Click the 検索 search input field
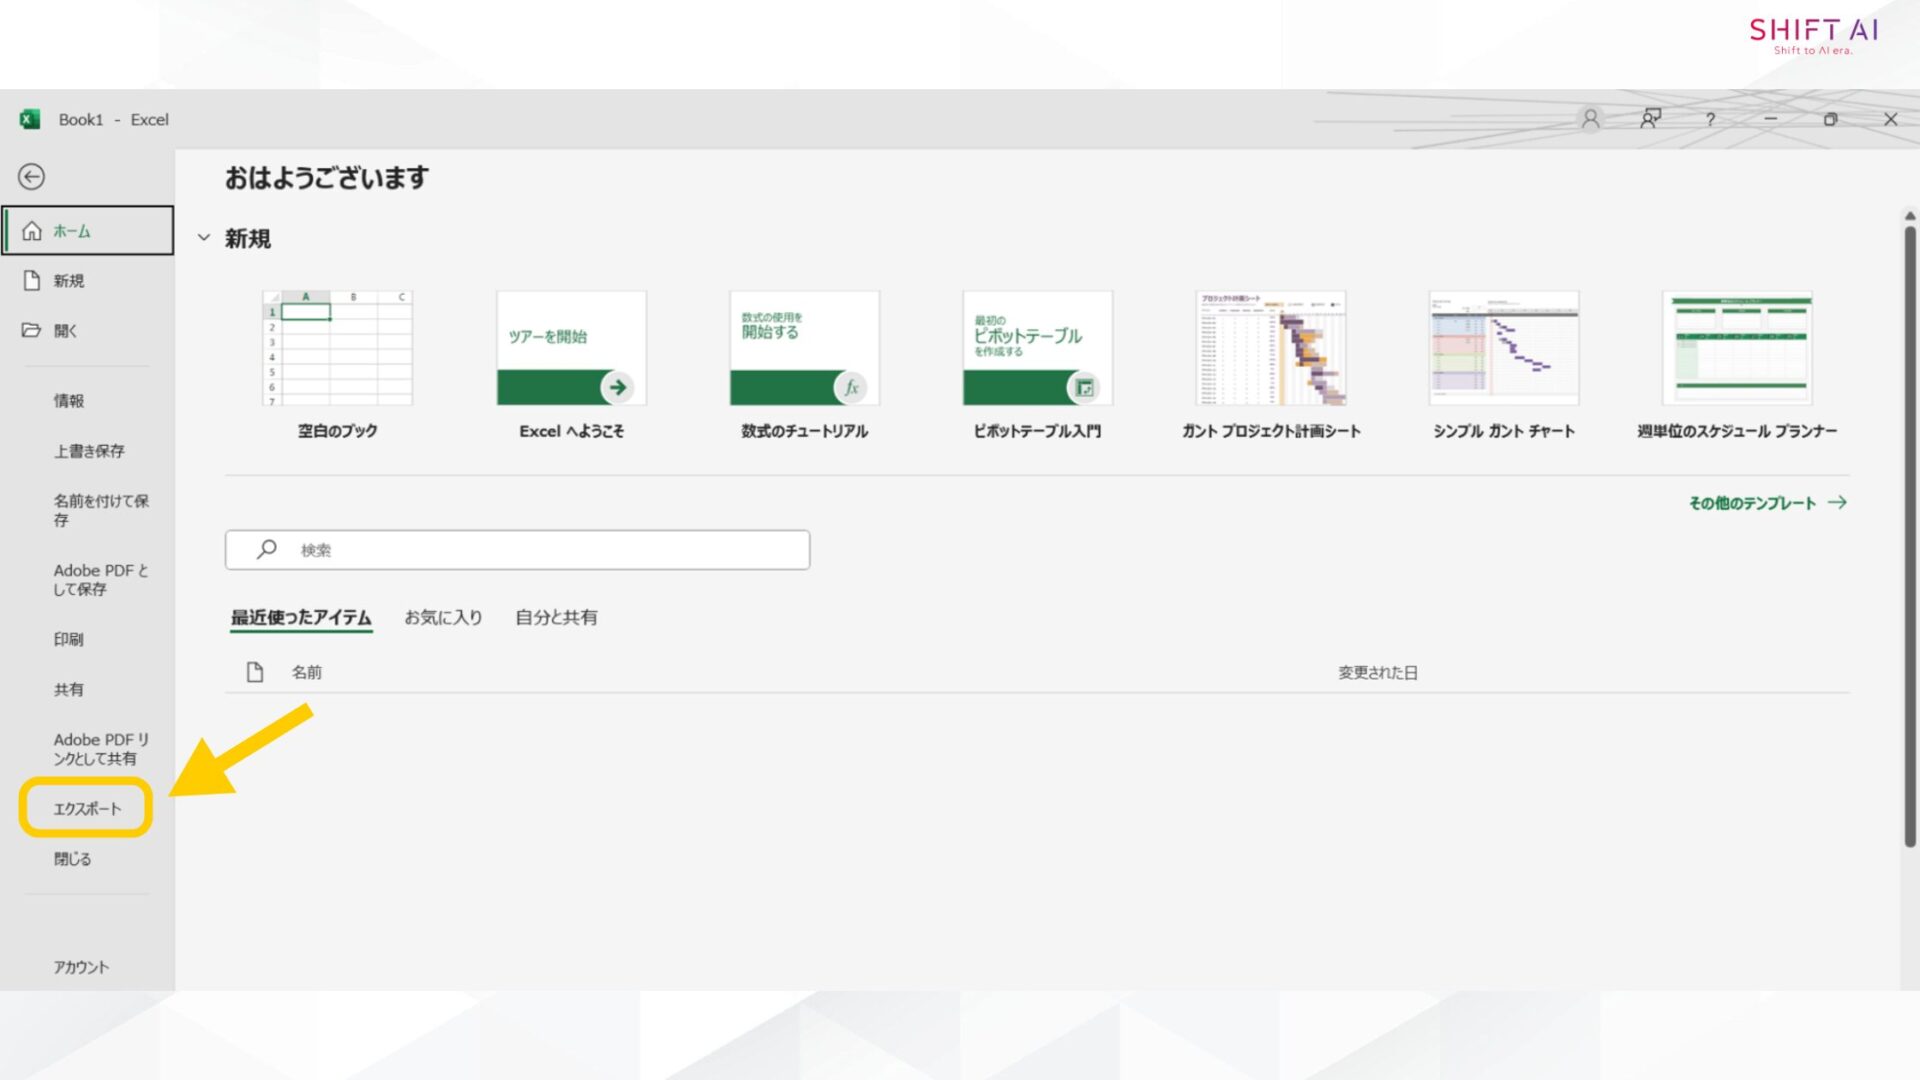 point(517,550)
